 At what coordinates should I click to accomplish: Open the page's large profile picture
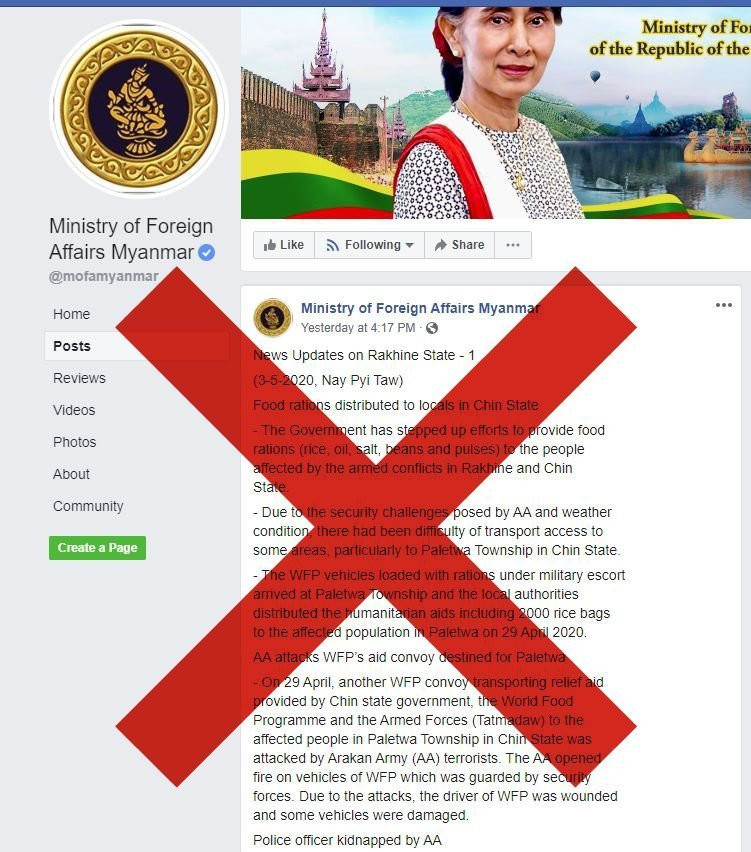[x=139, y=108]
